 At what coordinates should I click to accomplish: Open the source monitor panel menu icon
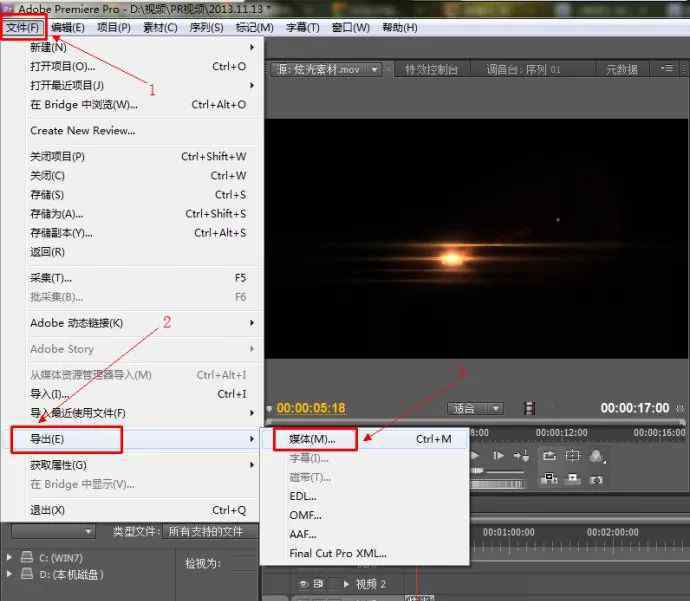coord(668,68)
